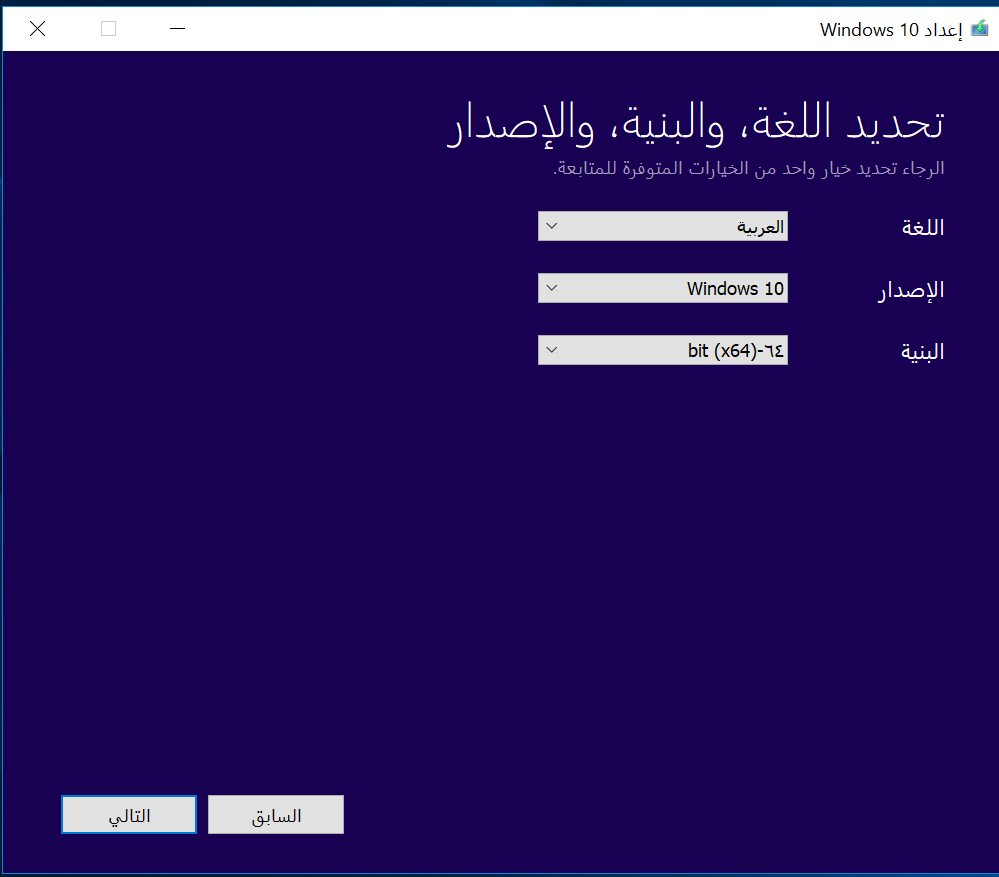Click the disabled maximize box in title bar
The width and height of the screenshot is (999, 877).
pyautogui.click(x=108, y=29)
